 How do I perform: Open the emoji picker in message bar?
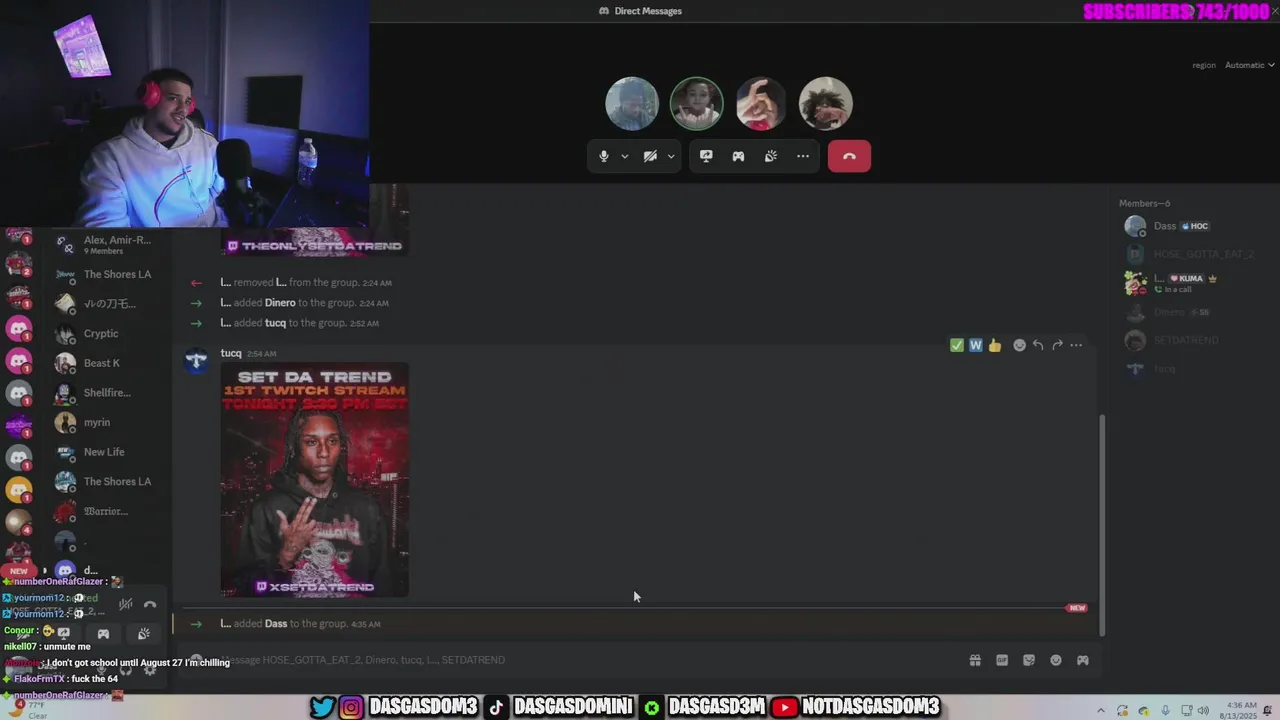coord(1056,660)
